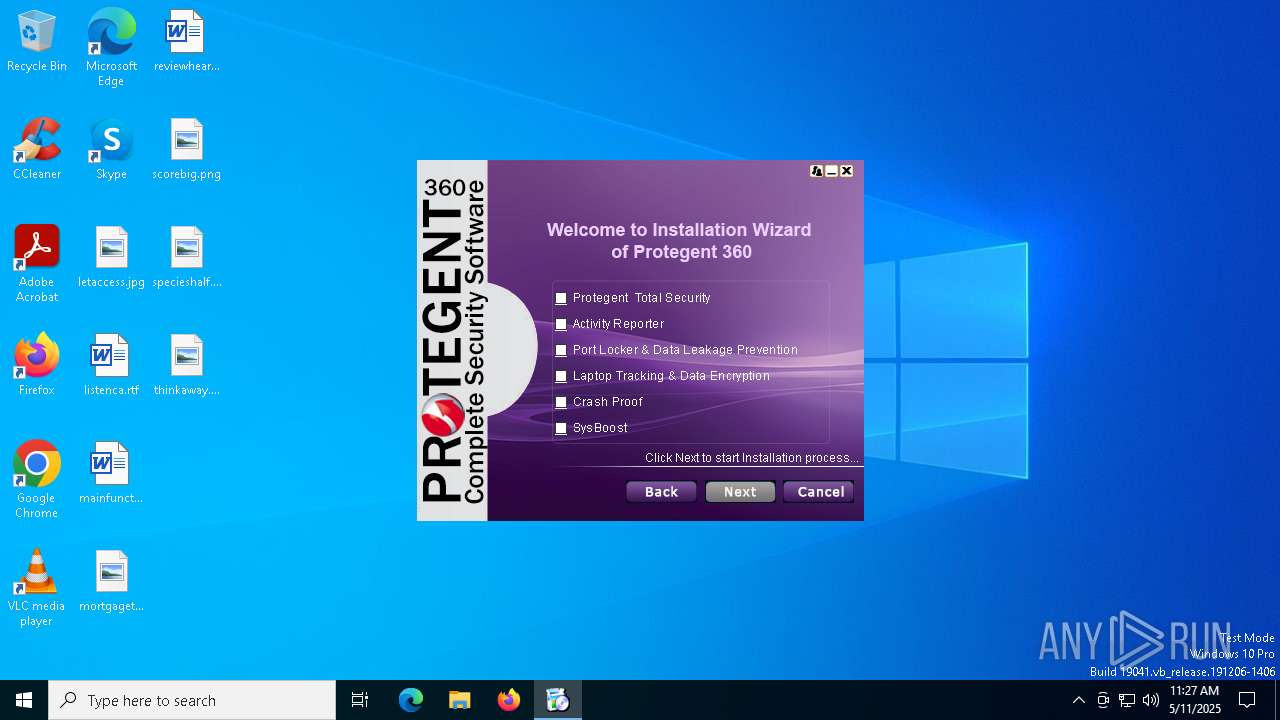
Task: Select the mainfunct Word document icon
Action: 111,474
